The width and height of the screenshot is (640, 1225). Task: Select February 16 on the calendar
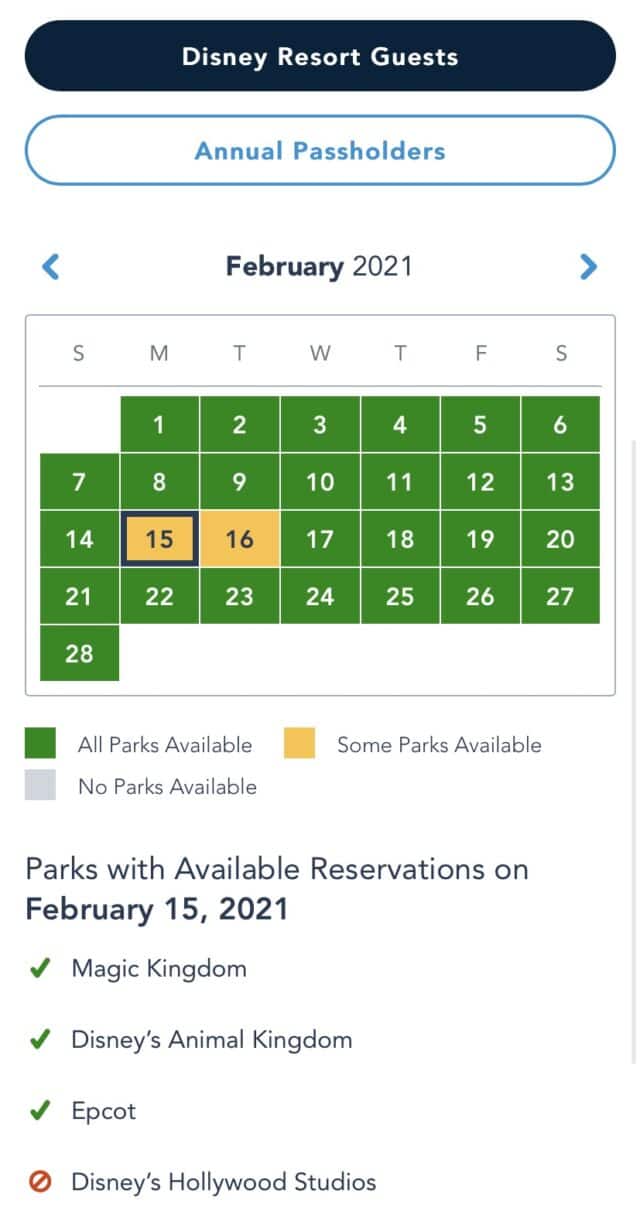click(240, 539)
